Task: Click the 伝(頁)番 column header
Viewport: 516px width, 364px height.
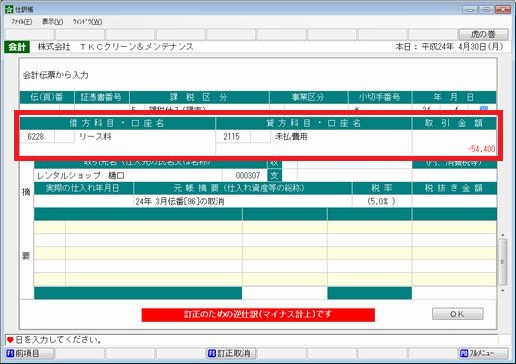Action: coord(47,97)
